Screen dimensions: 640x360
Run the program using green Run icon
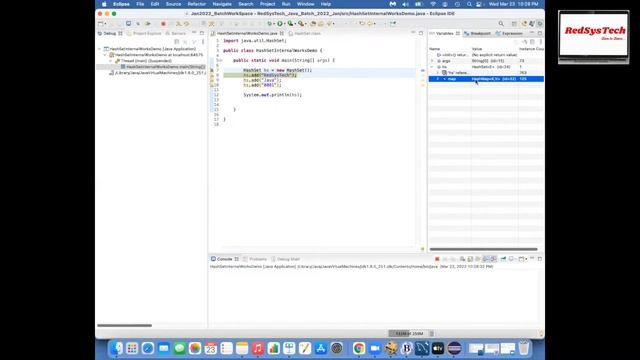[280, 24]
